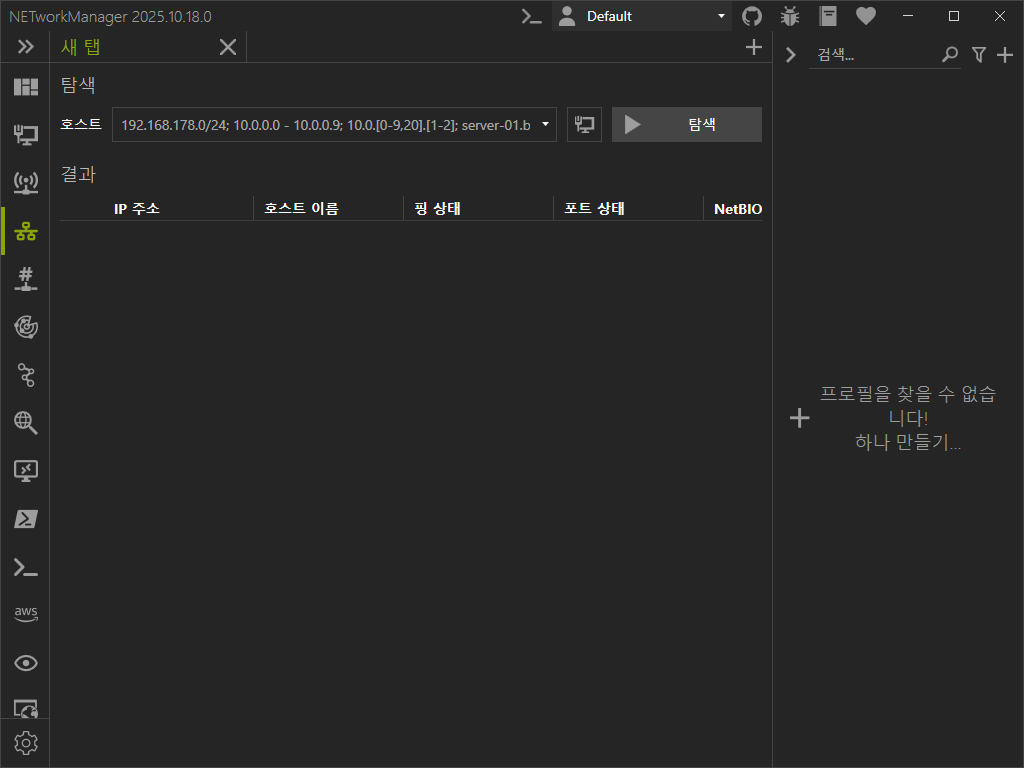Open the GitHub icon link
1024x768 pixels.
coord(752,16)
